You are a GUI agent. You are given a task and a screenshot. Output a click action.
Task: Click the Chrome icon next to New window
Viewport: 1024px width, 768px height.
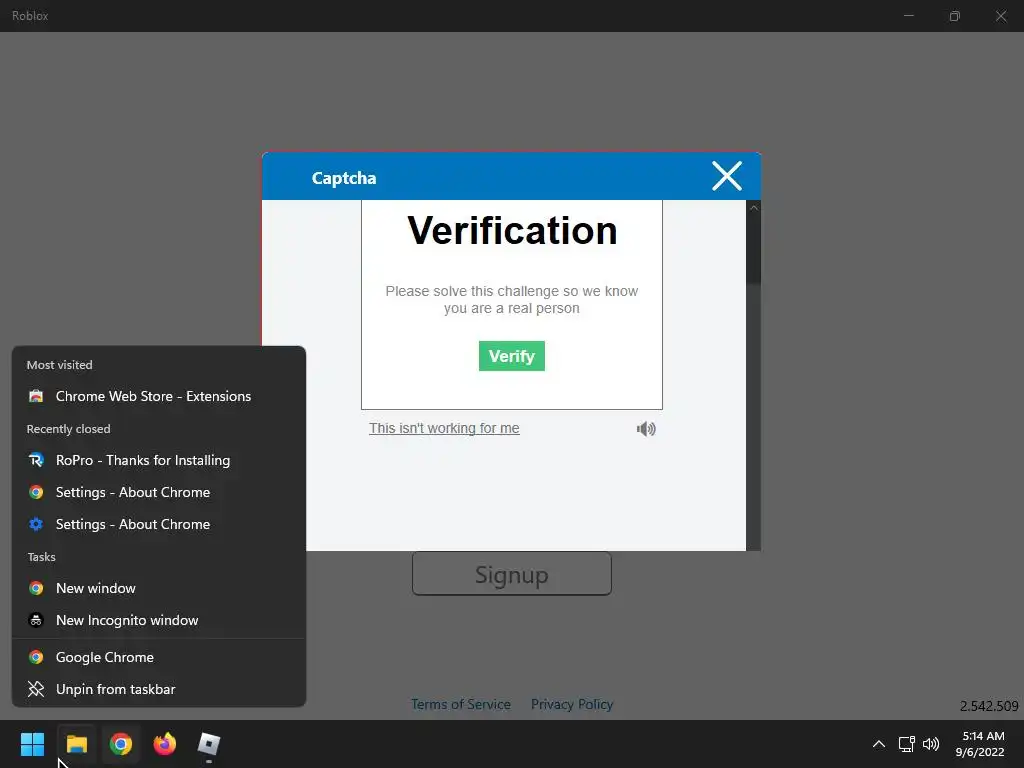tap(36, 588)
